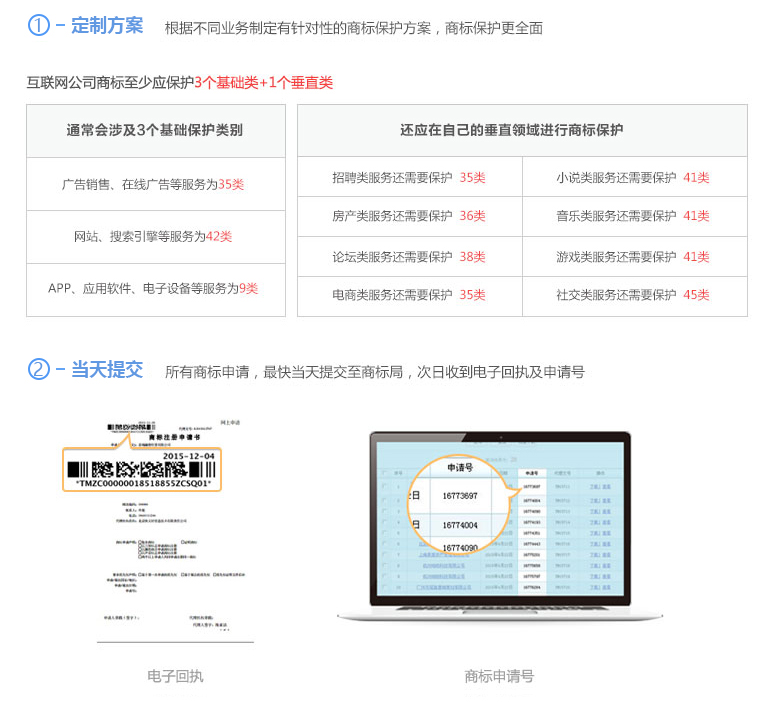Click the 房产类服务 36类 cell
Viewport: 784px width, 708px height.
coord(409,216)
